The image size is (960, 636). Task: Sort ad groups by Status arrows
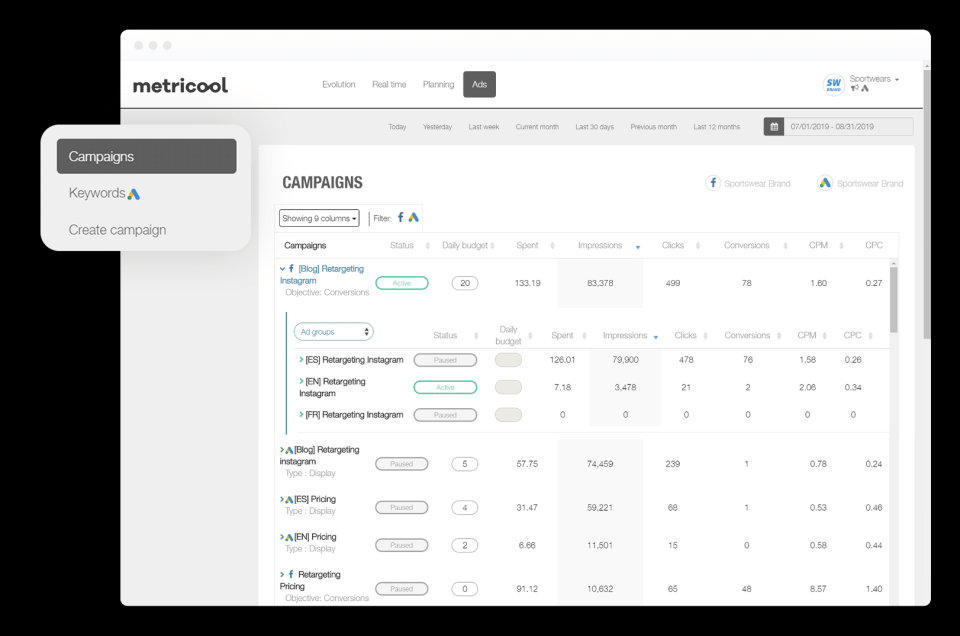pyautogui.click(x=476, y=335)
